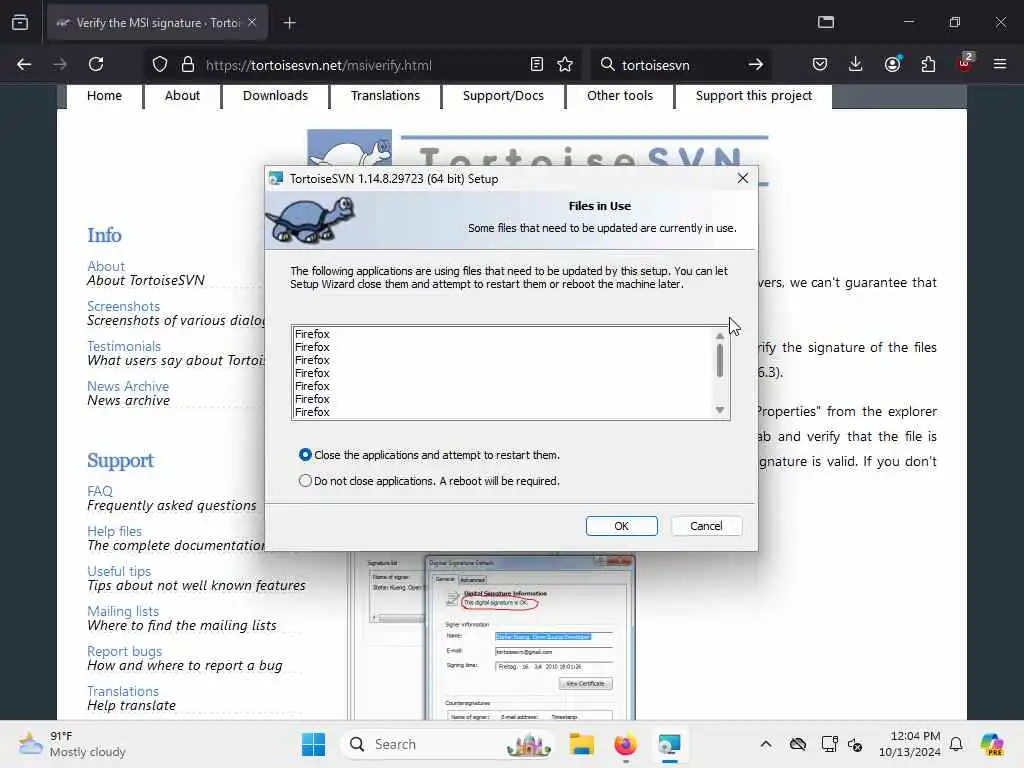The height and width of the screenshot is (768, 1024).
Task: Click the digital signature screenshot thumbnail
Action: tap(492, 637)
